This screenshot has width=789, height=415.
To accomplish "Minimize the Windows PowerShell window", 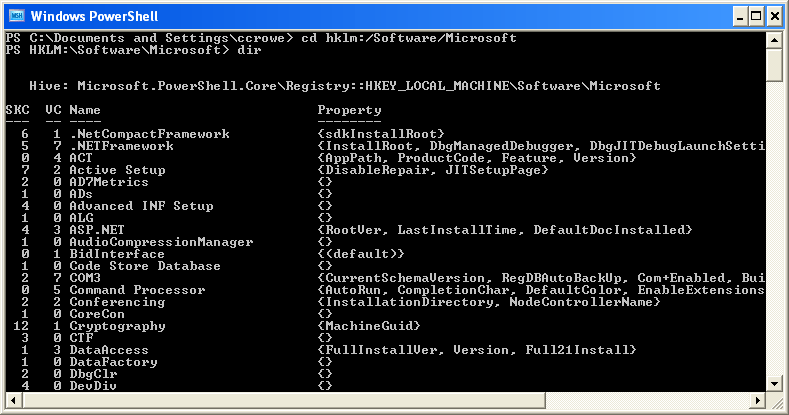I will coord(740,17).
